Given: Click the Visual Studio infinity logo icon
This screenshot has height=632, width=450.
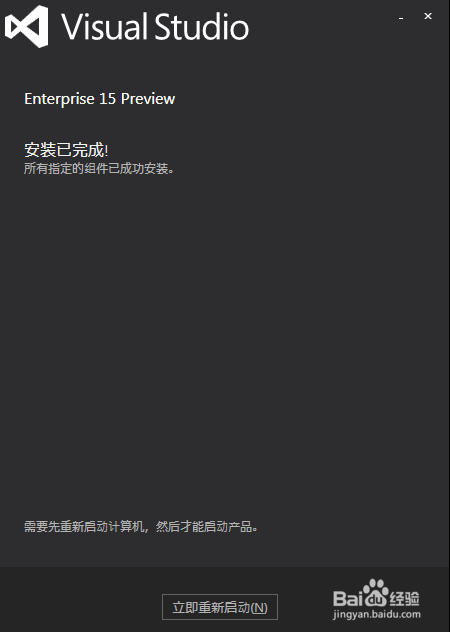Looking at the screenshot, I should click(x=27, y=26).
